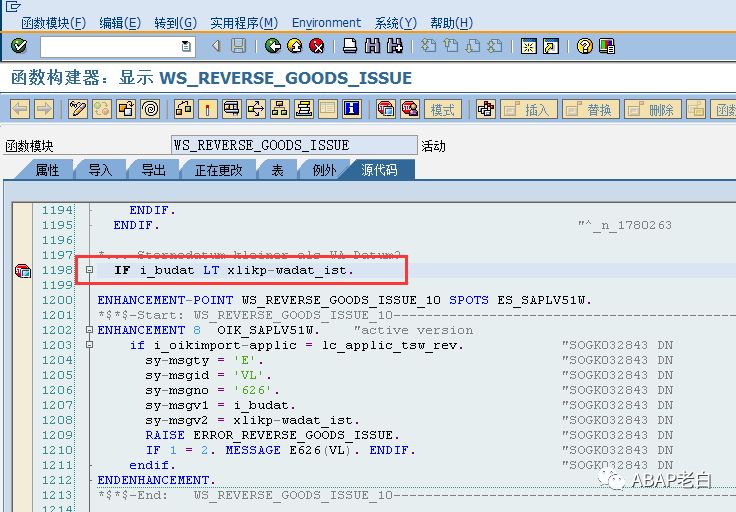The width and height of the screenshot is (736, 512).
Task: Click the Navigation Window icon
Action: click(304, 109)
